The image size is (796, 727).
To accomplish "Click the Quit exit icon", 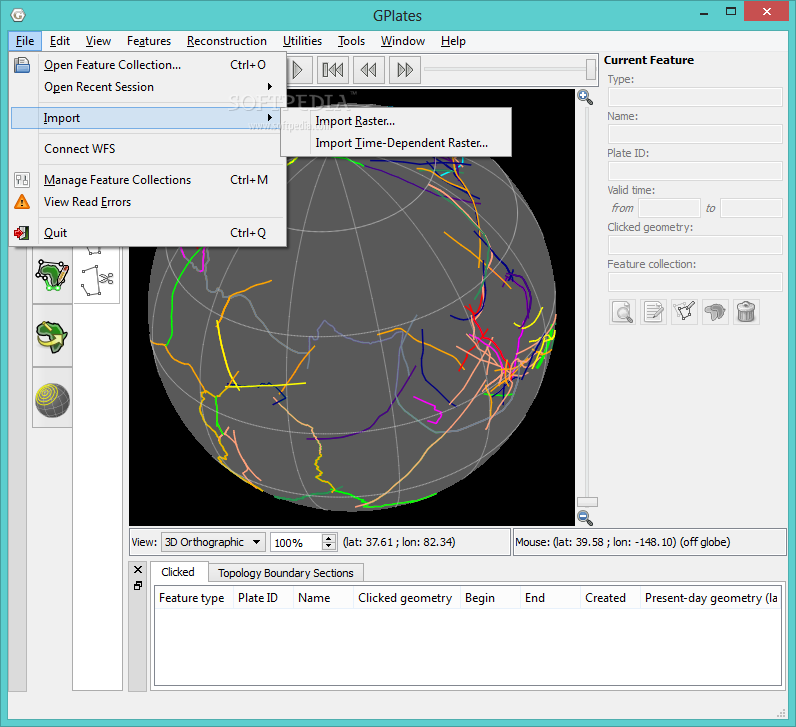I will point(22,233).
